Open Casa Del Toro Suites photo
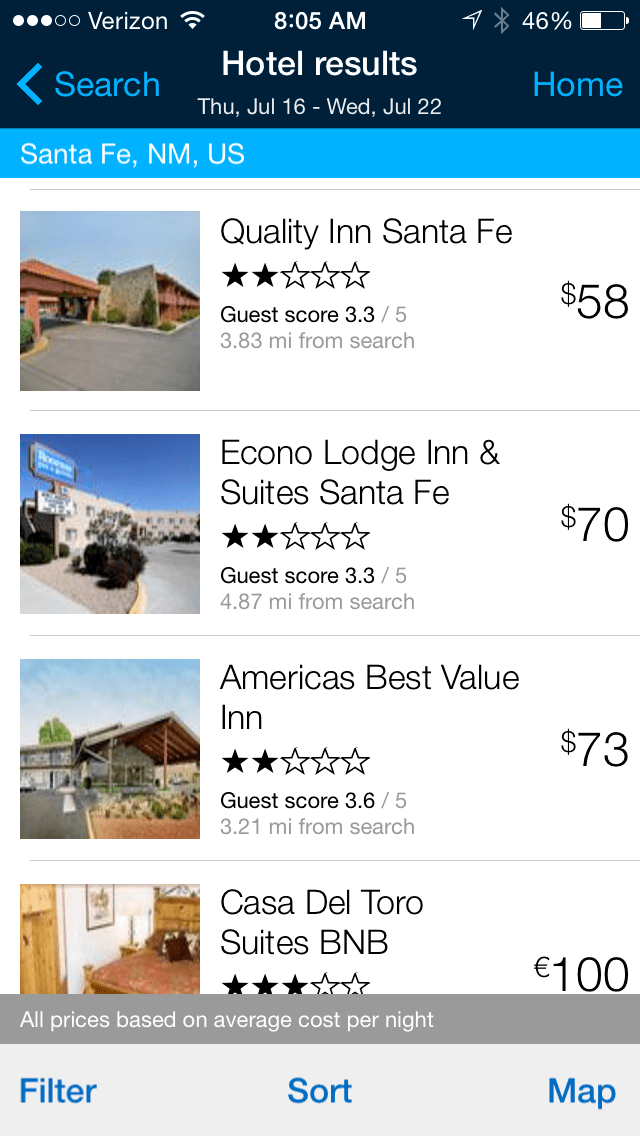 point(110,938)
